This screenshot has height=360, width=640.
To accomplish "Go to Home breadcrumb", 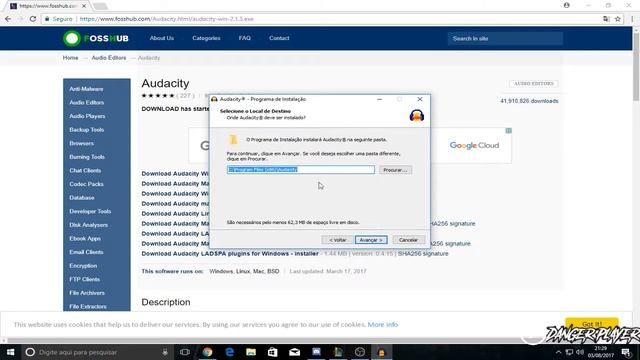I will [x=70, y=58].
